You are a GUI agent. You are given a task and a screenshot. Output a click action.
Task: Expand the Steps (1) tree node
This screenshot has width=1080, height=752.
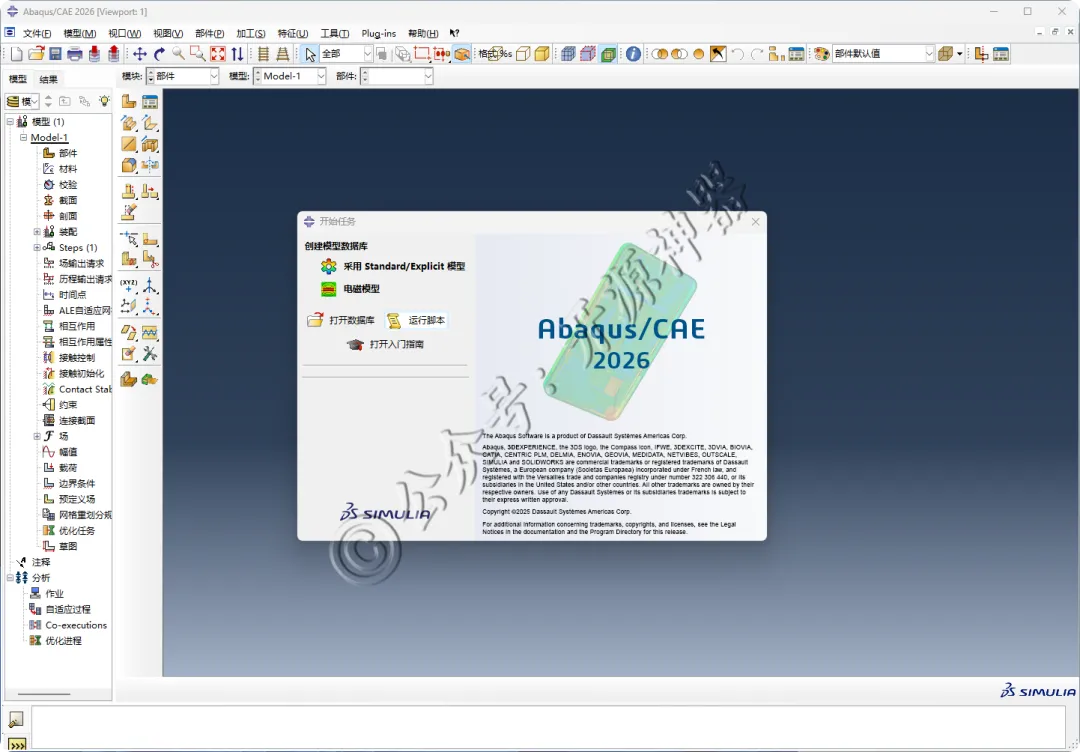click(x=37, y=247)
